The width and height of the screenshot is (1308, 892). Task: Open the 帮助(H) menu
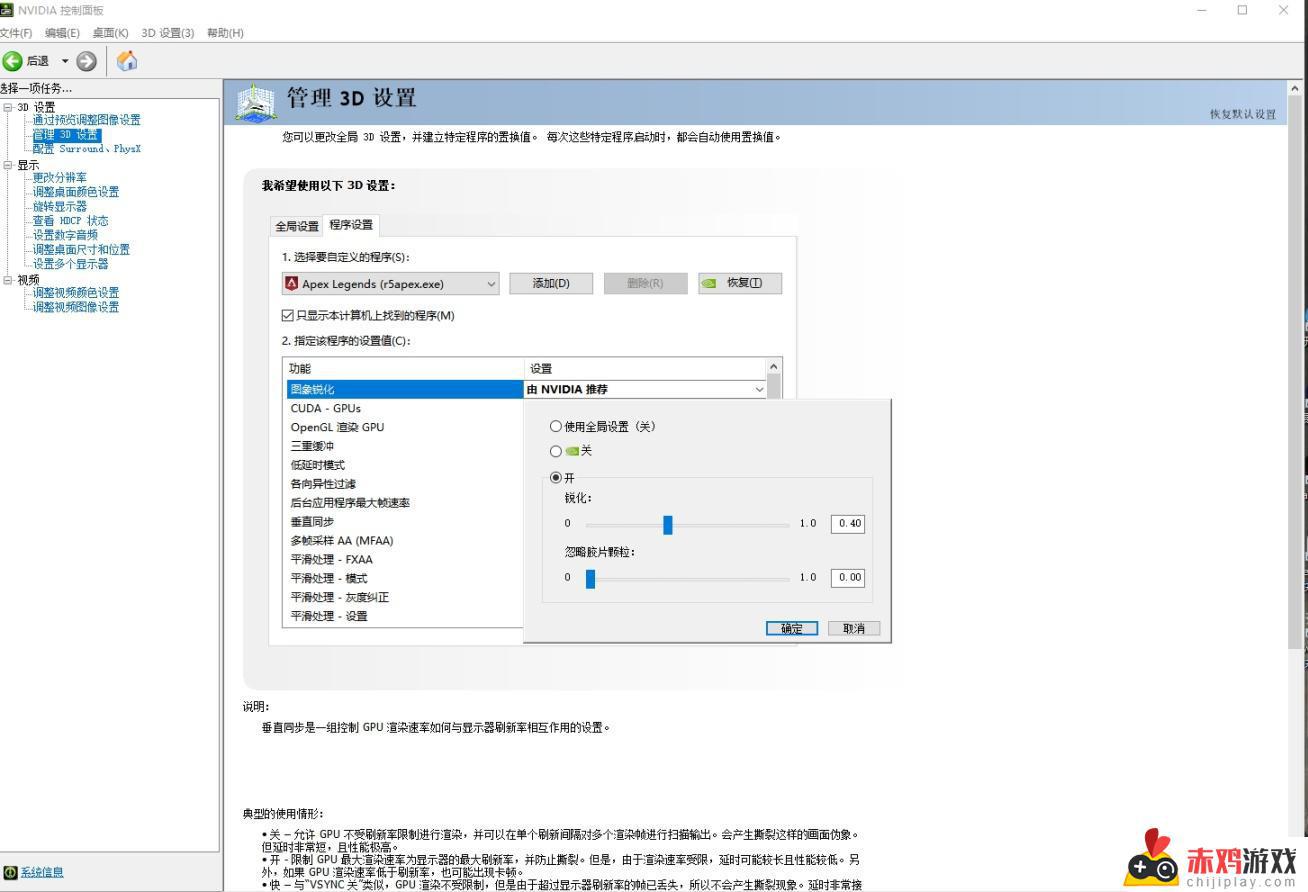(x=225, y=33)
